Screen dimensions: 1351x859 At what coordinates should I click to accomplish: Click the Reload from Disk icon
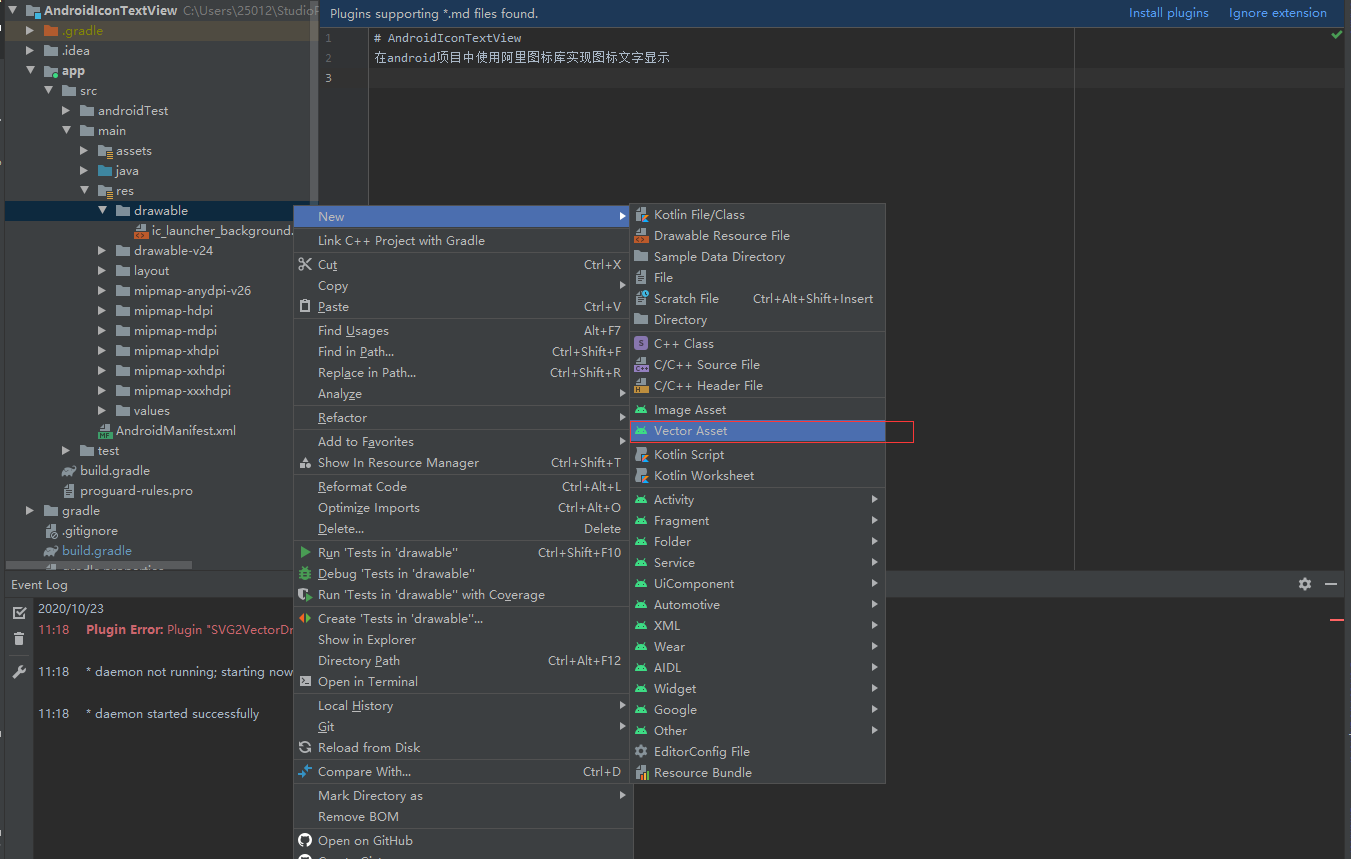point(306,748)
